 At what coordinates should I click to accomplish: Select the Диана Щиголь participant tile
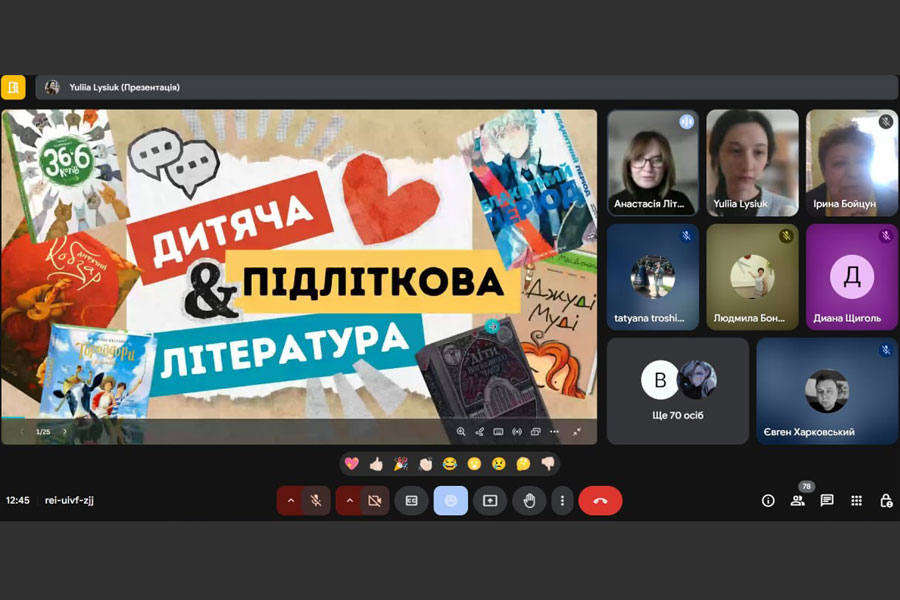click(x=852, y=277)
